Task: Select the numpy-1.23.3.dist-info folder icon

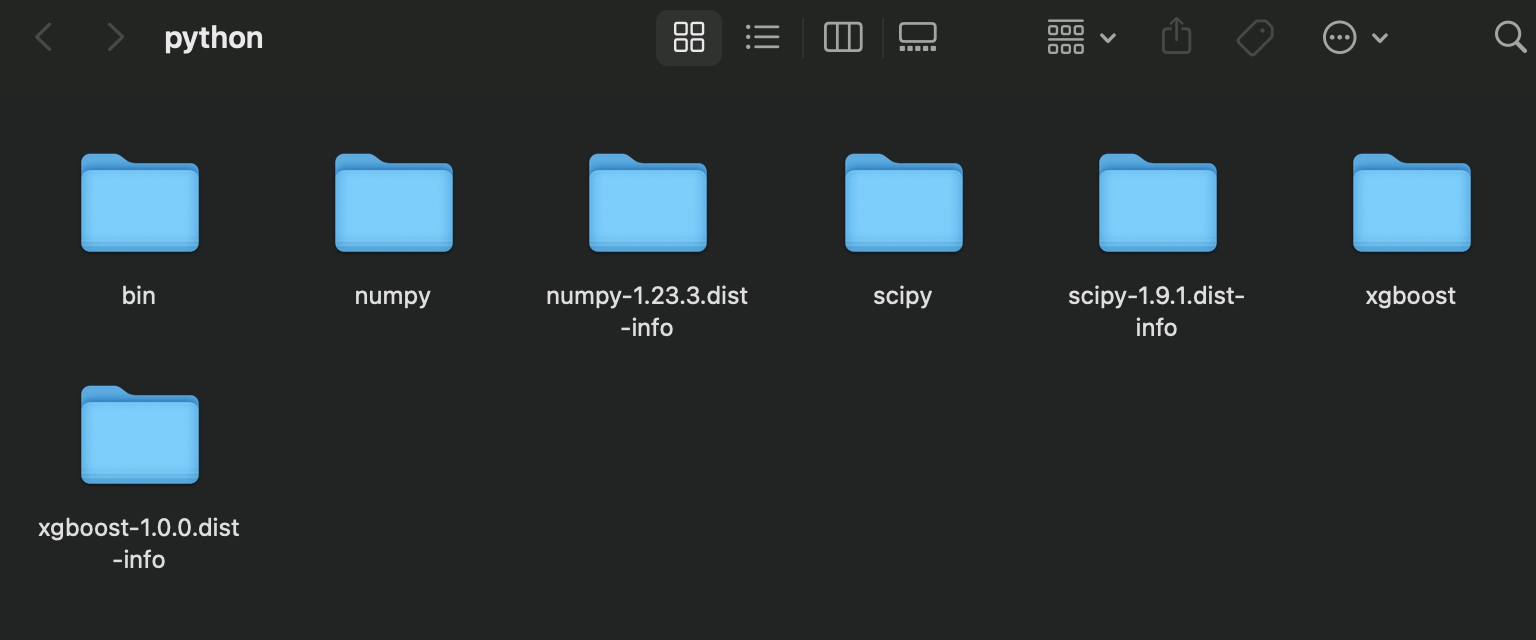Action: click(648, 203)
